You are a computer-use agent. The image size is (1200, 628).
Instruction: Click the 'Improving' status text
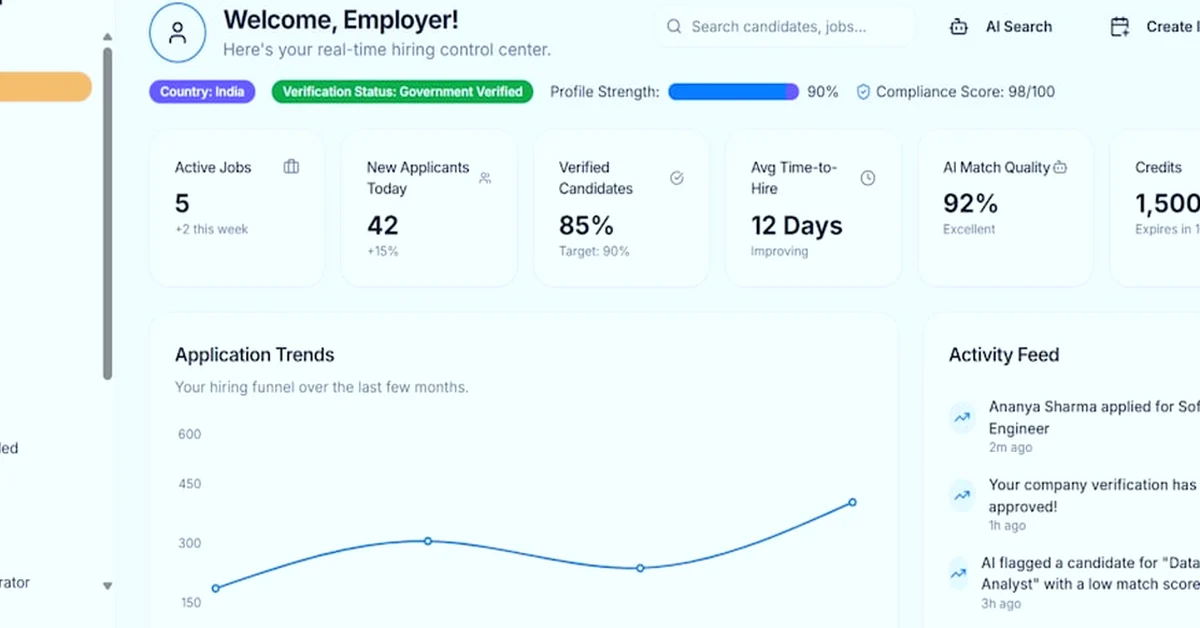(780, 251)
